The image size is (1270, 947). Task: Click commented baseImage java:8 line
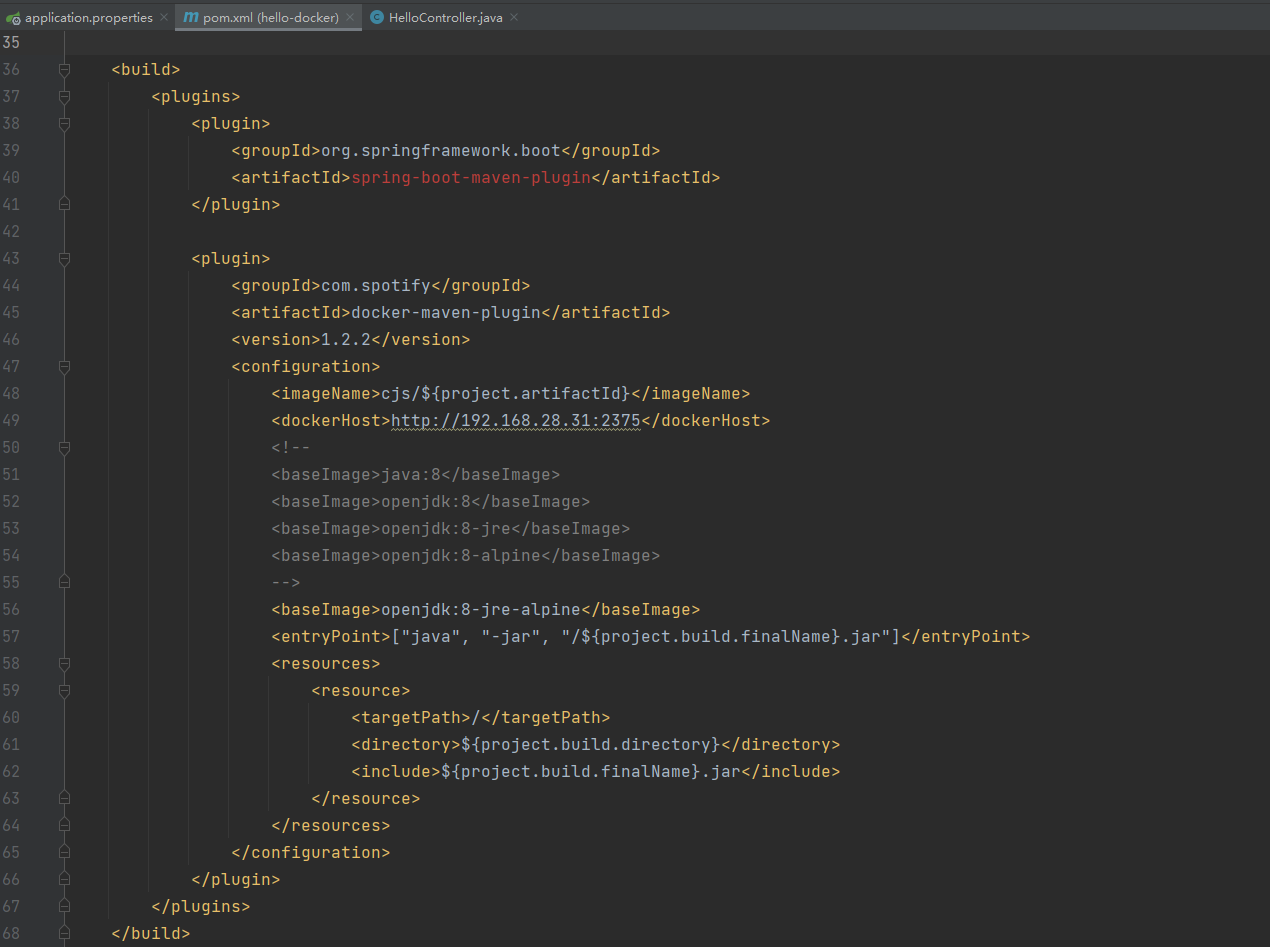(416, 475)
